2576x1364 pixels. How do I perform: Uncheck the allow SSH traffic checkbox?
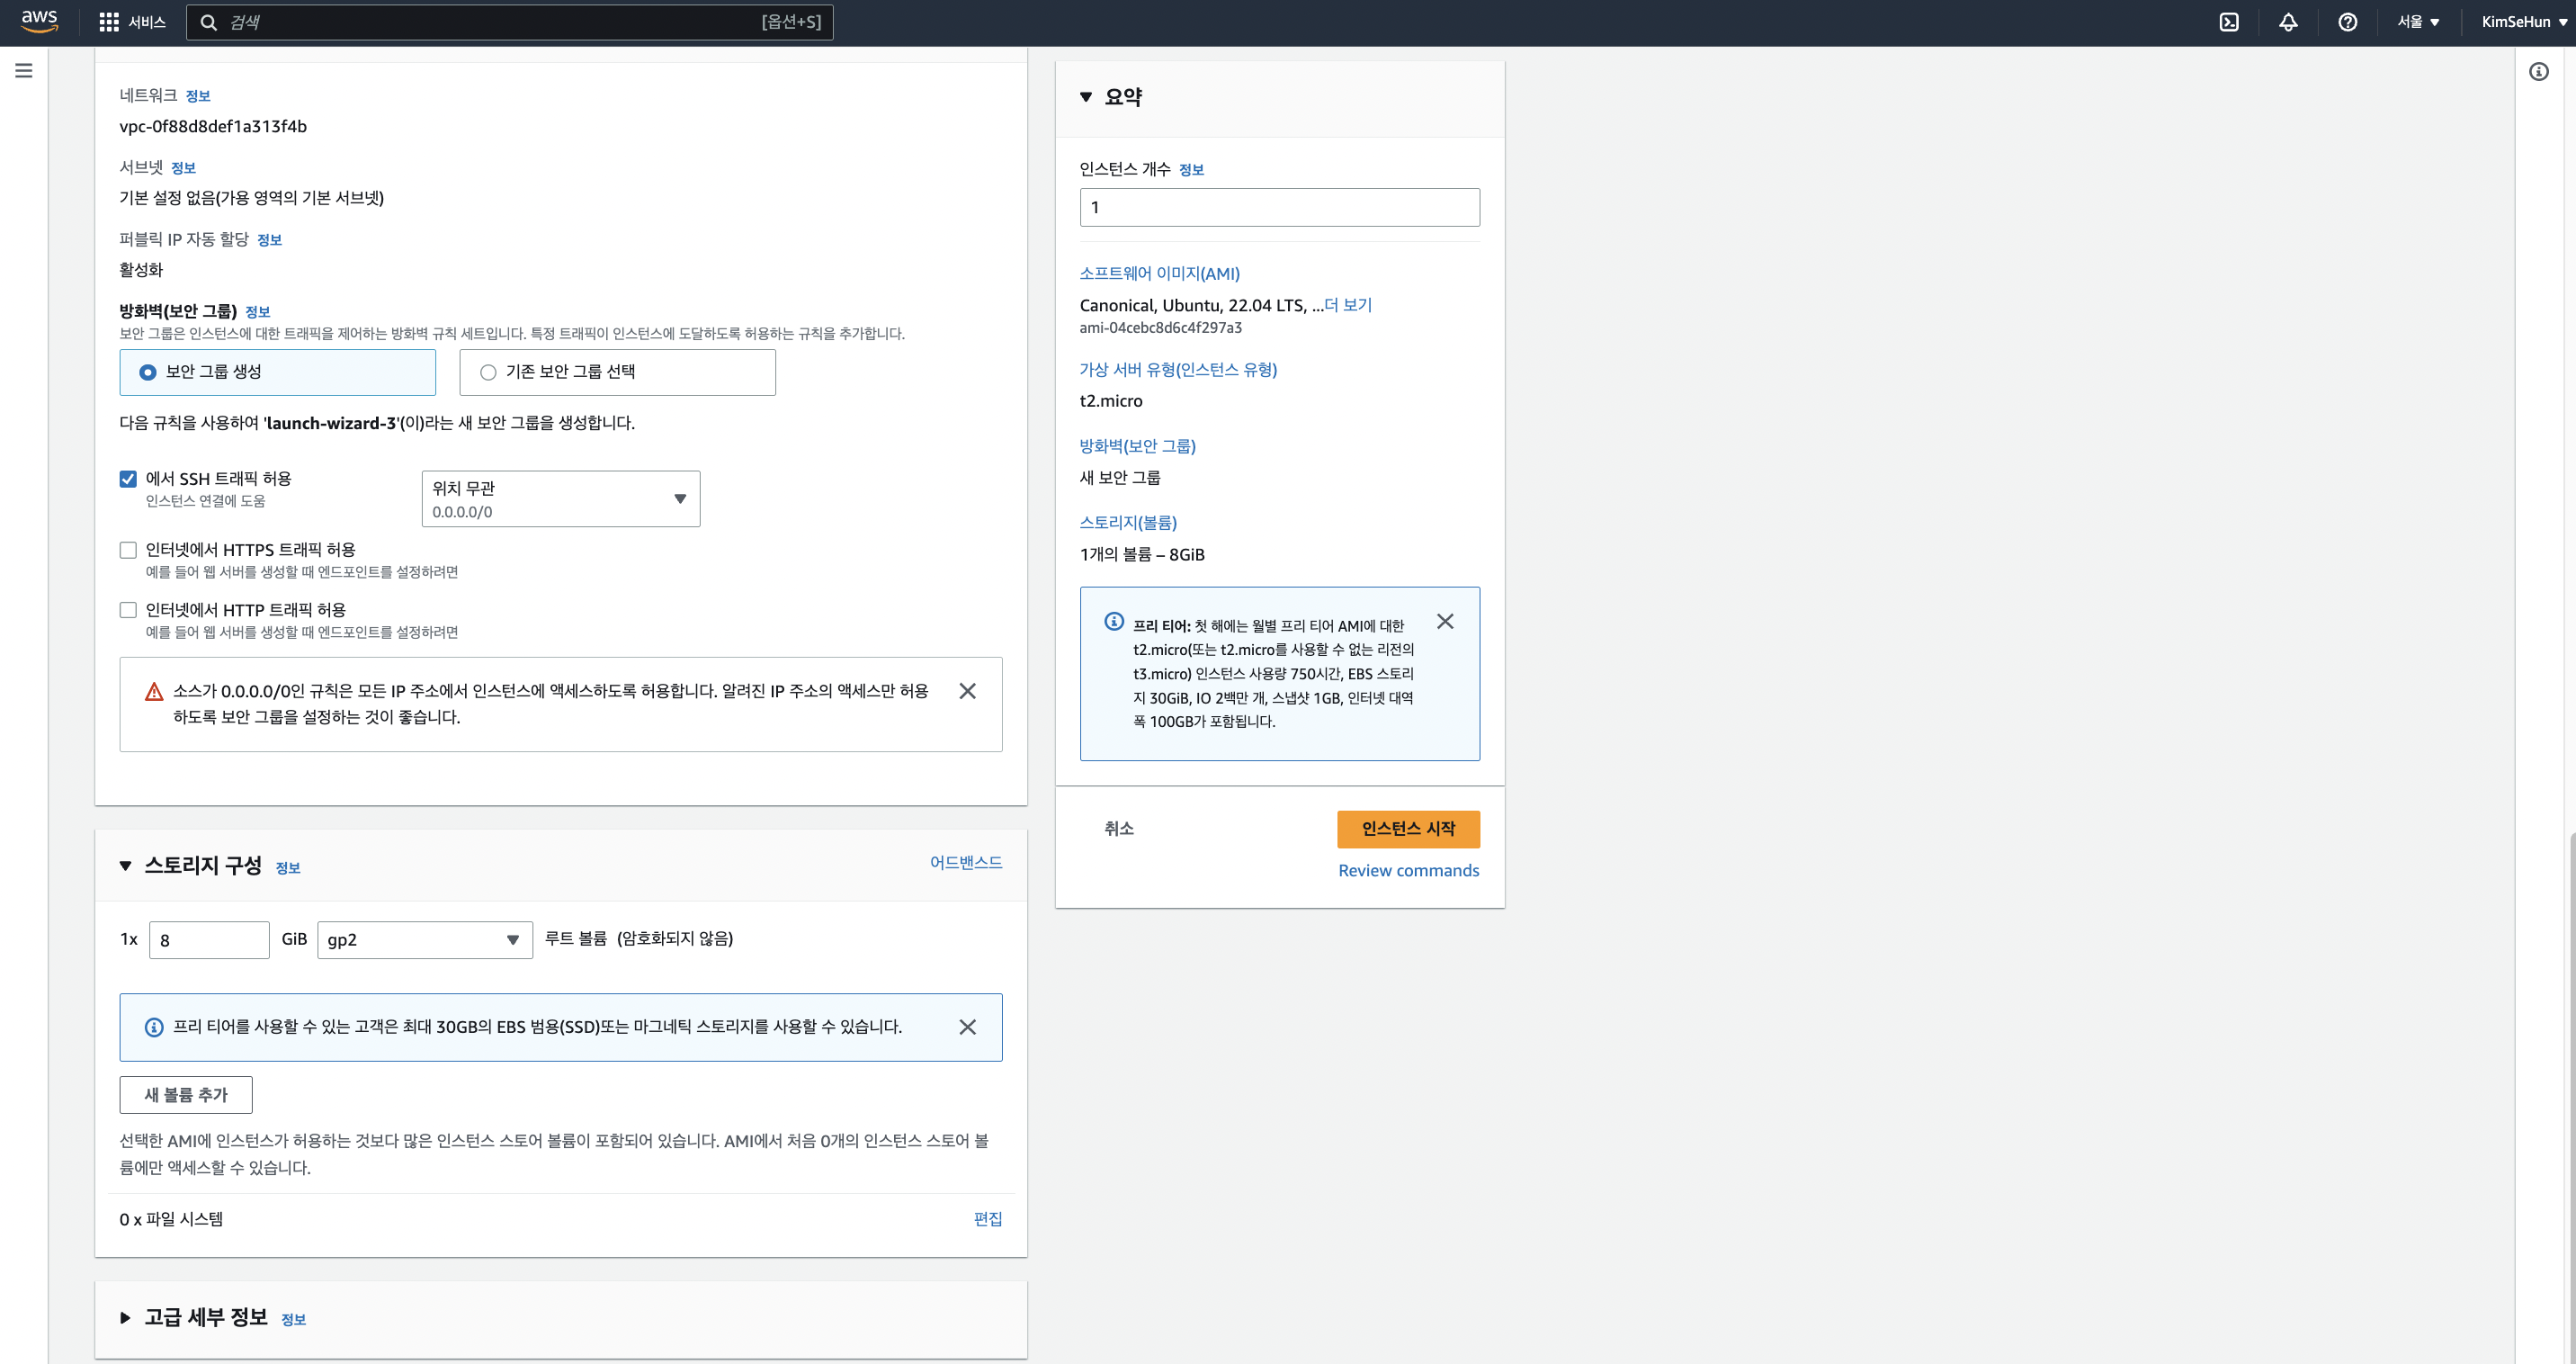(128, 479)
